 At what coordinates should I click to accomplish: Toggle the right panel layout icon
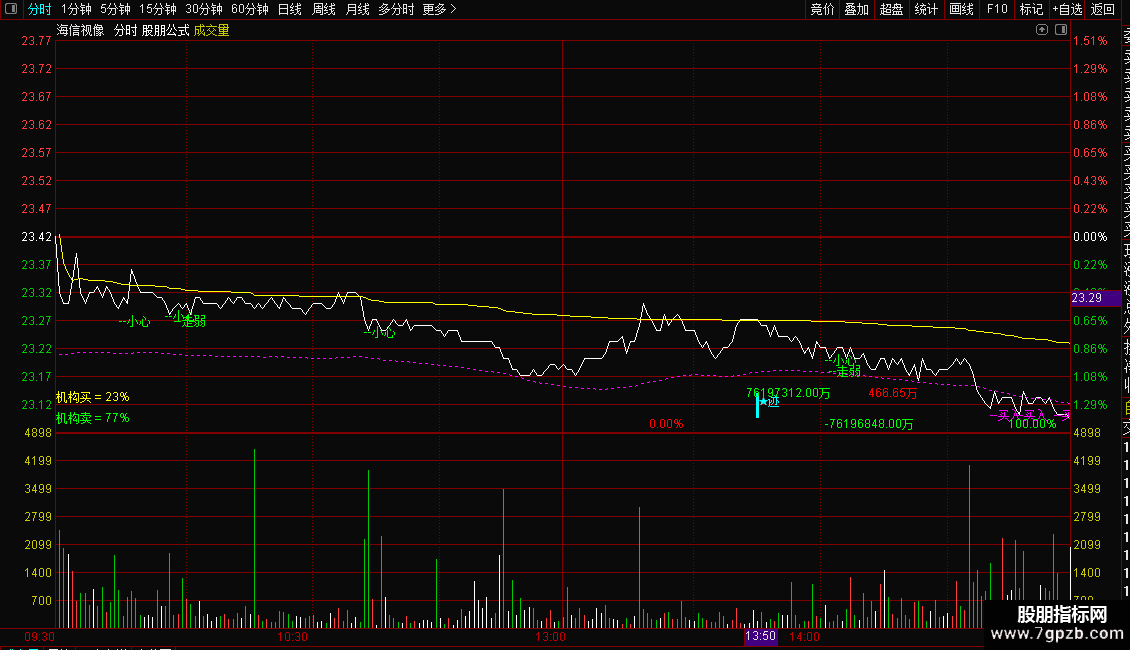tap(1061, 30)
